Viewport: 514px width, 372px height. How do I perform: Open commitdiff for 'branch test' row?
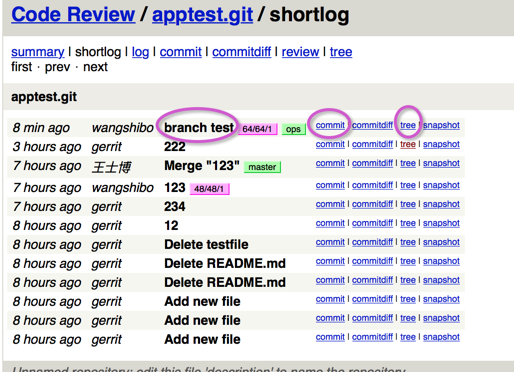point(372,125)
